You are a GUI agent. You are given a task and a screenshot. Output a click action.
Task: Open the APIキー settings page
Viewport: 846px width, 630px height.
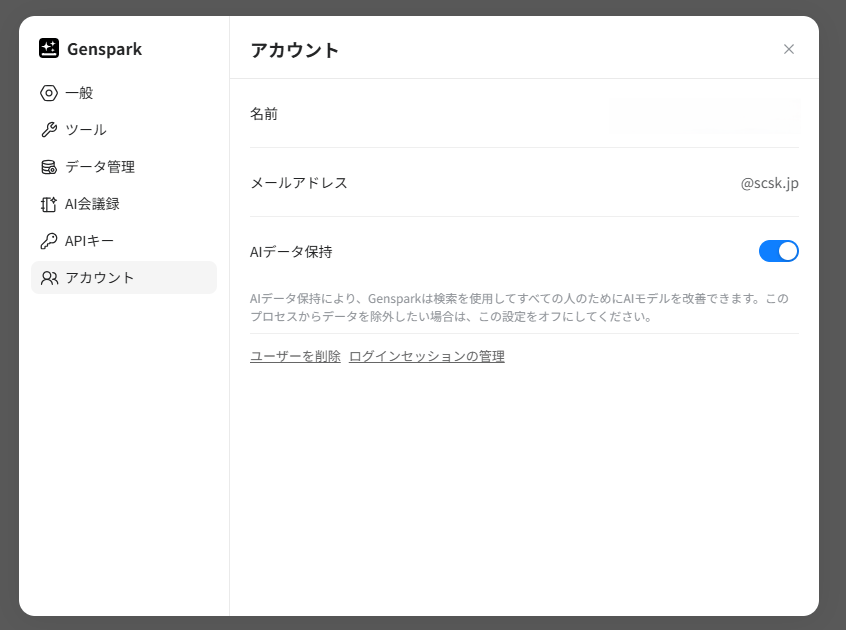tap(90, 241)
